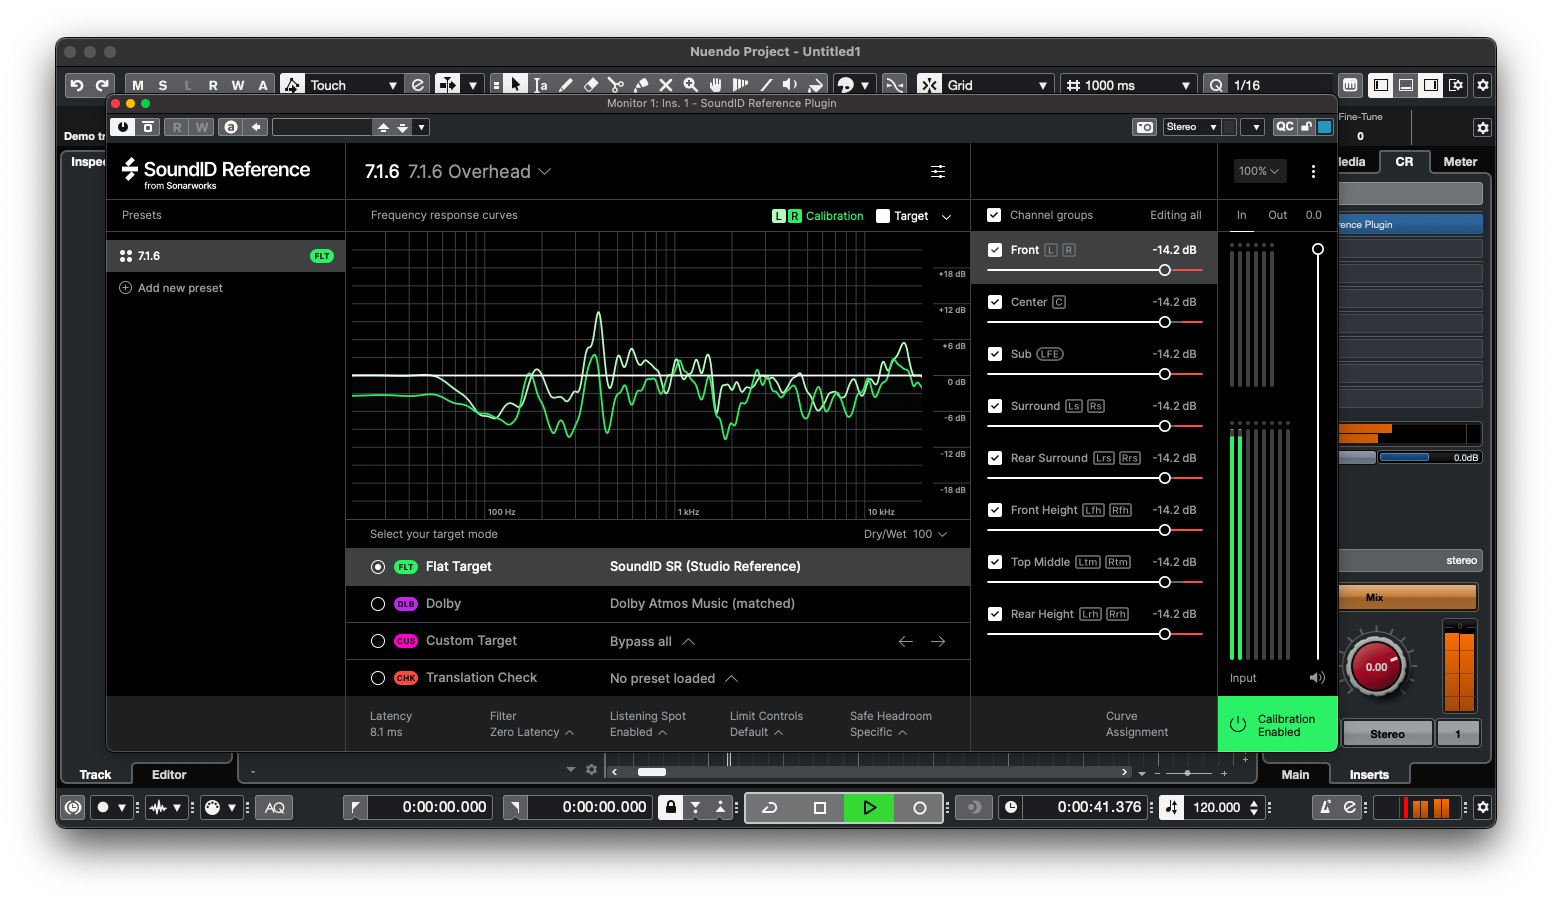Viewport: 1552px width, 902px height.
Task: Uncheck the Channel groups checkbox
Action: tap(994, 215)
